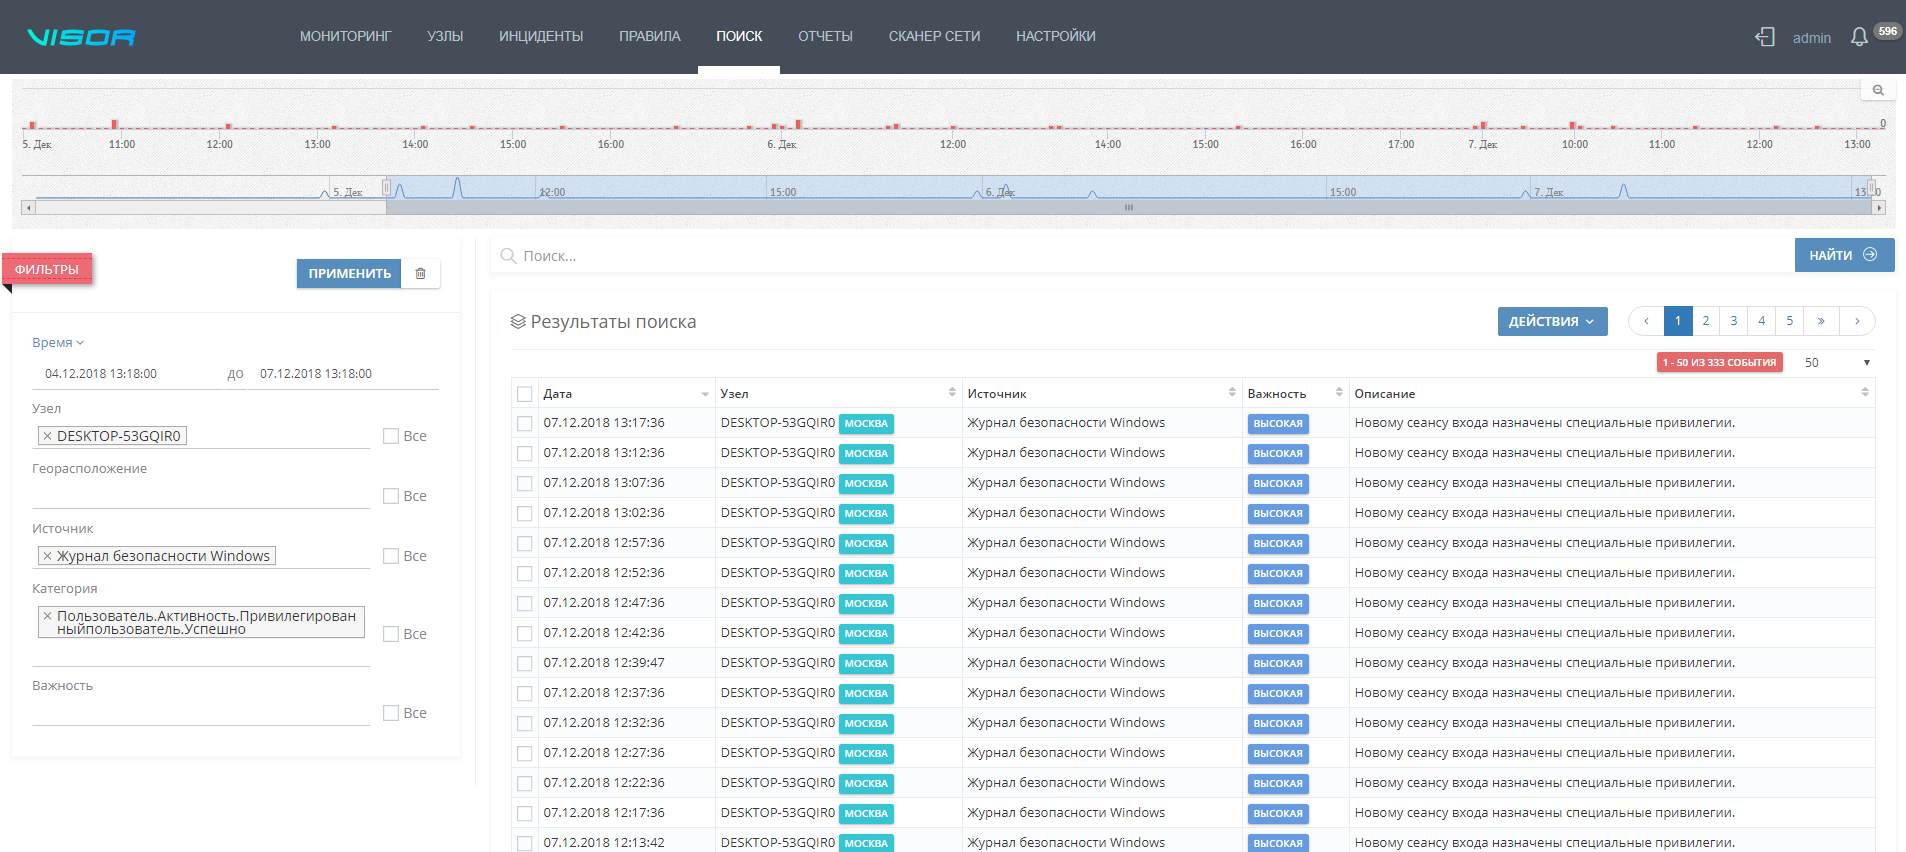The width and height of the screenshot is (1906, 852).
Task: Toggle the select-all checkbox in table header
Action: pyautogui.click(x=525, y=394)
